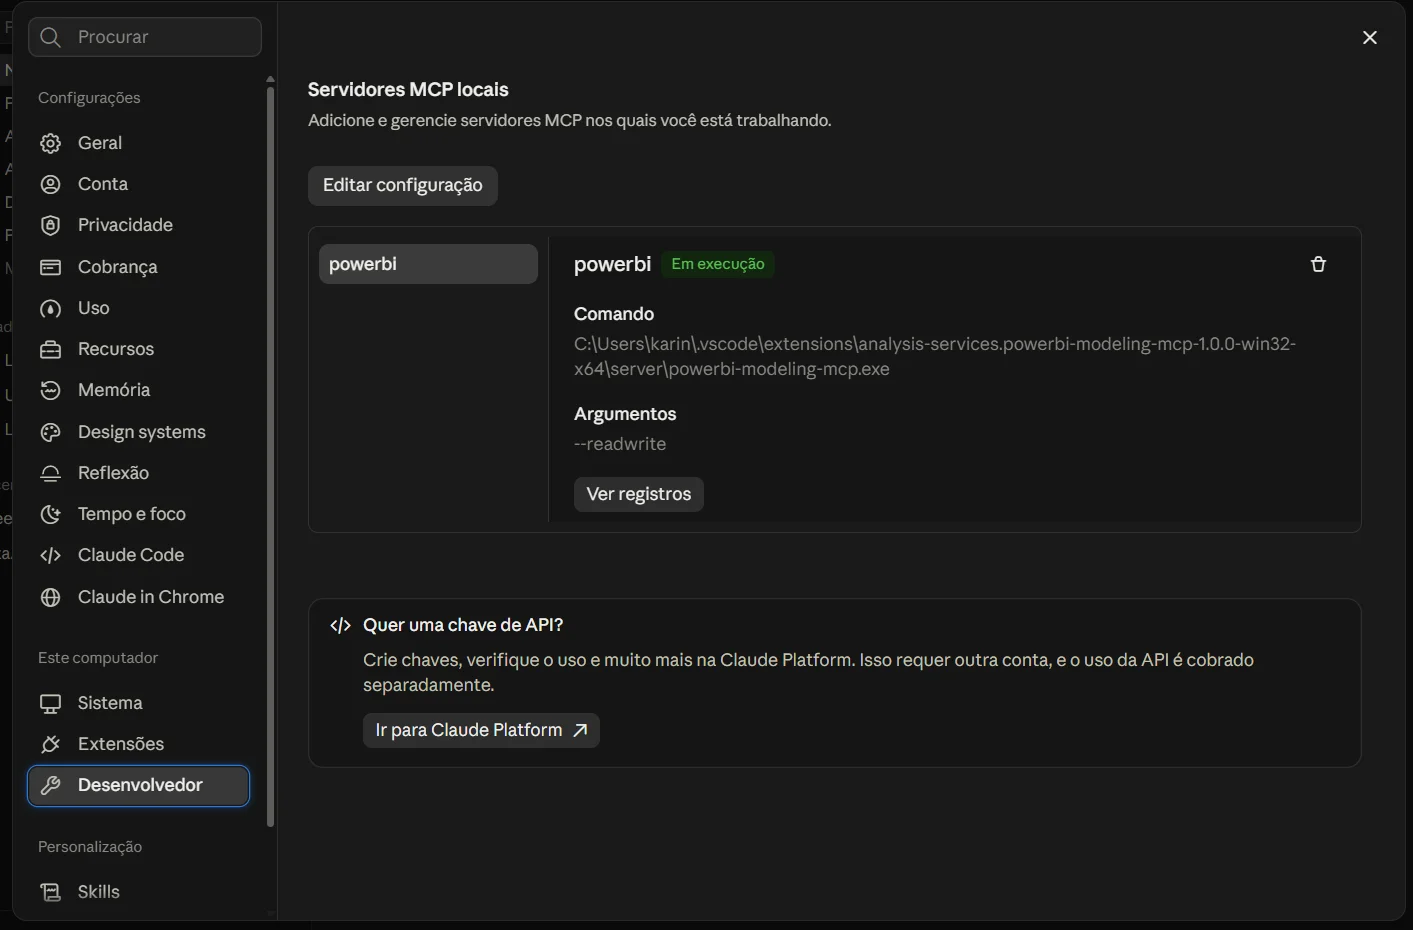Open the Uso section
This screenshot has height=930, width=1413.
(138, 308)
